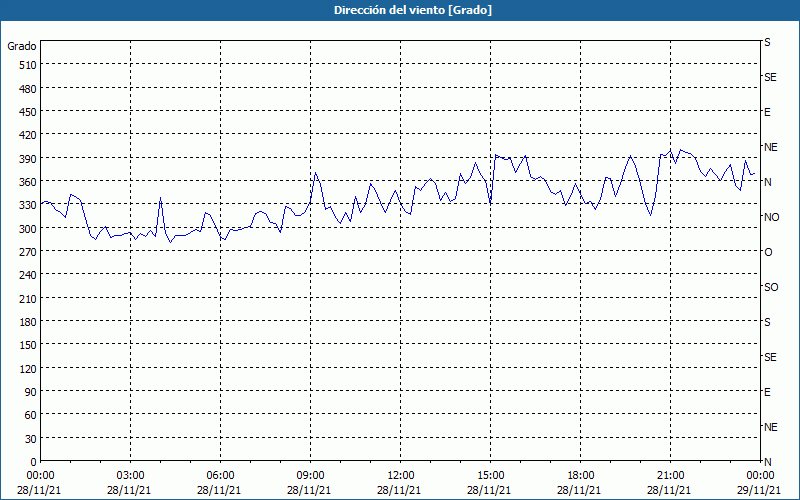Select the 'Grado' unit label
The height and width of the screenshot is (500, 800).
tap(22, 46)
